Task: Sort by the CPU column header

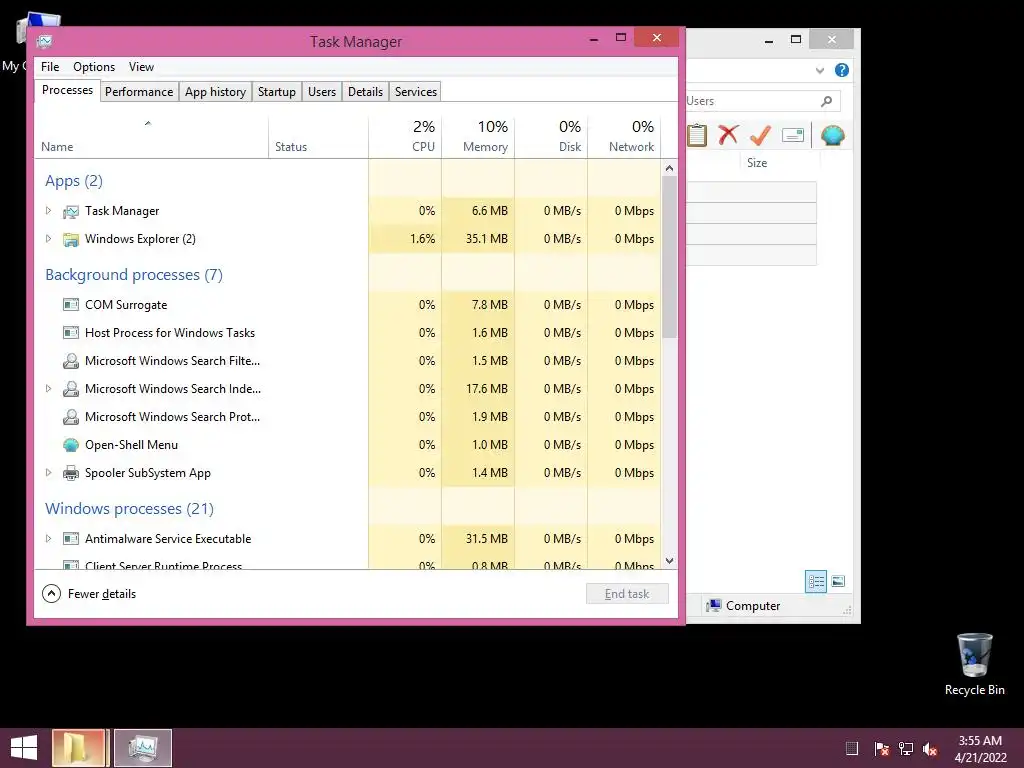Action: [405, 137]
